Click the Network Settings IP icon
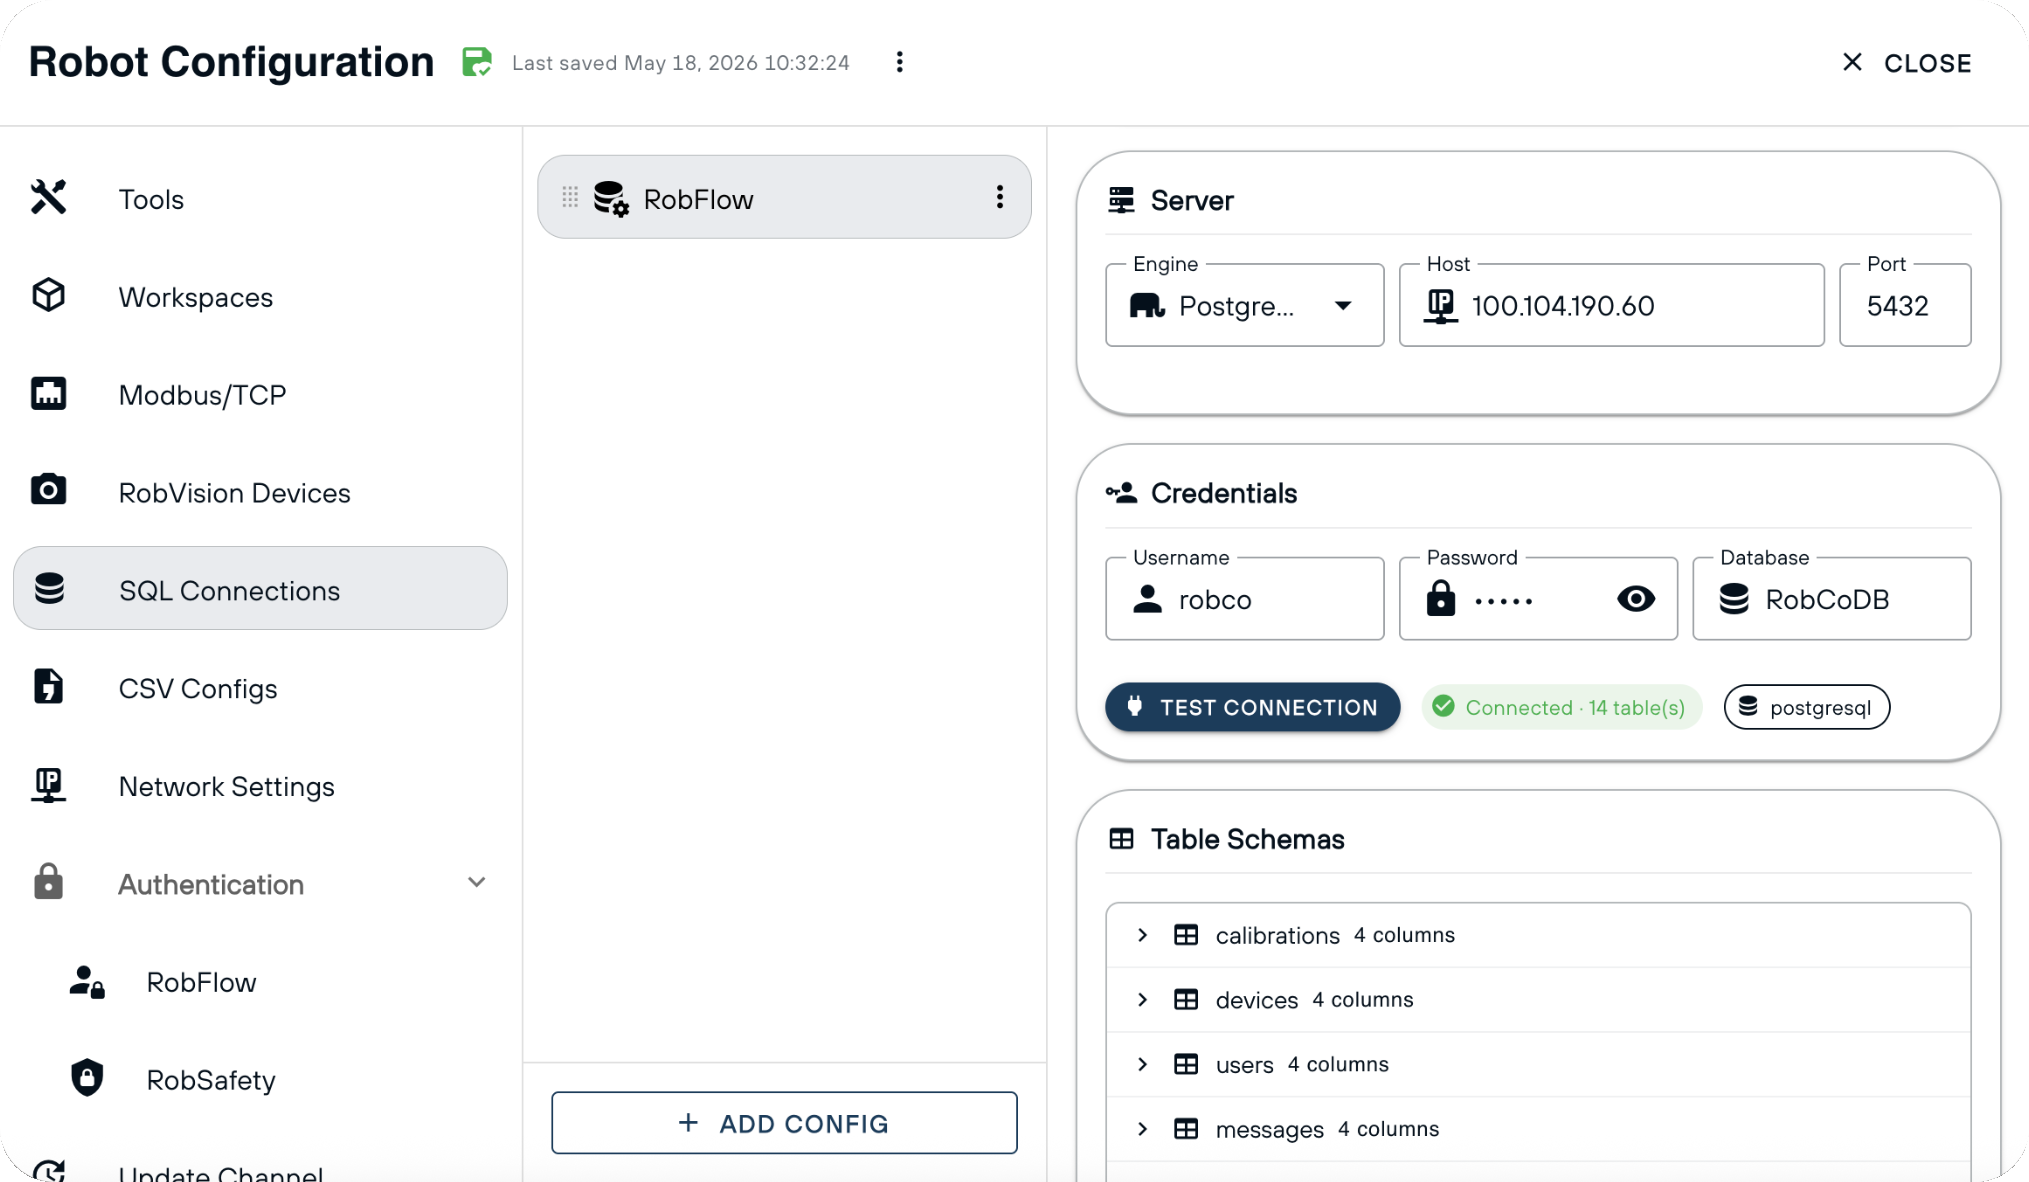The image size is (2029, 1182). tap(48, 785)
